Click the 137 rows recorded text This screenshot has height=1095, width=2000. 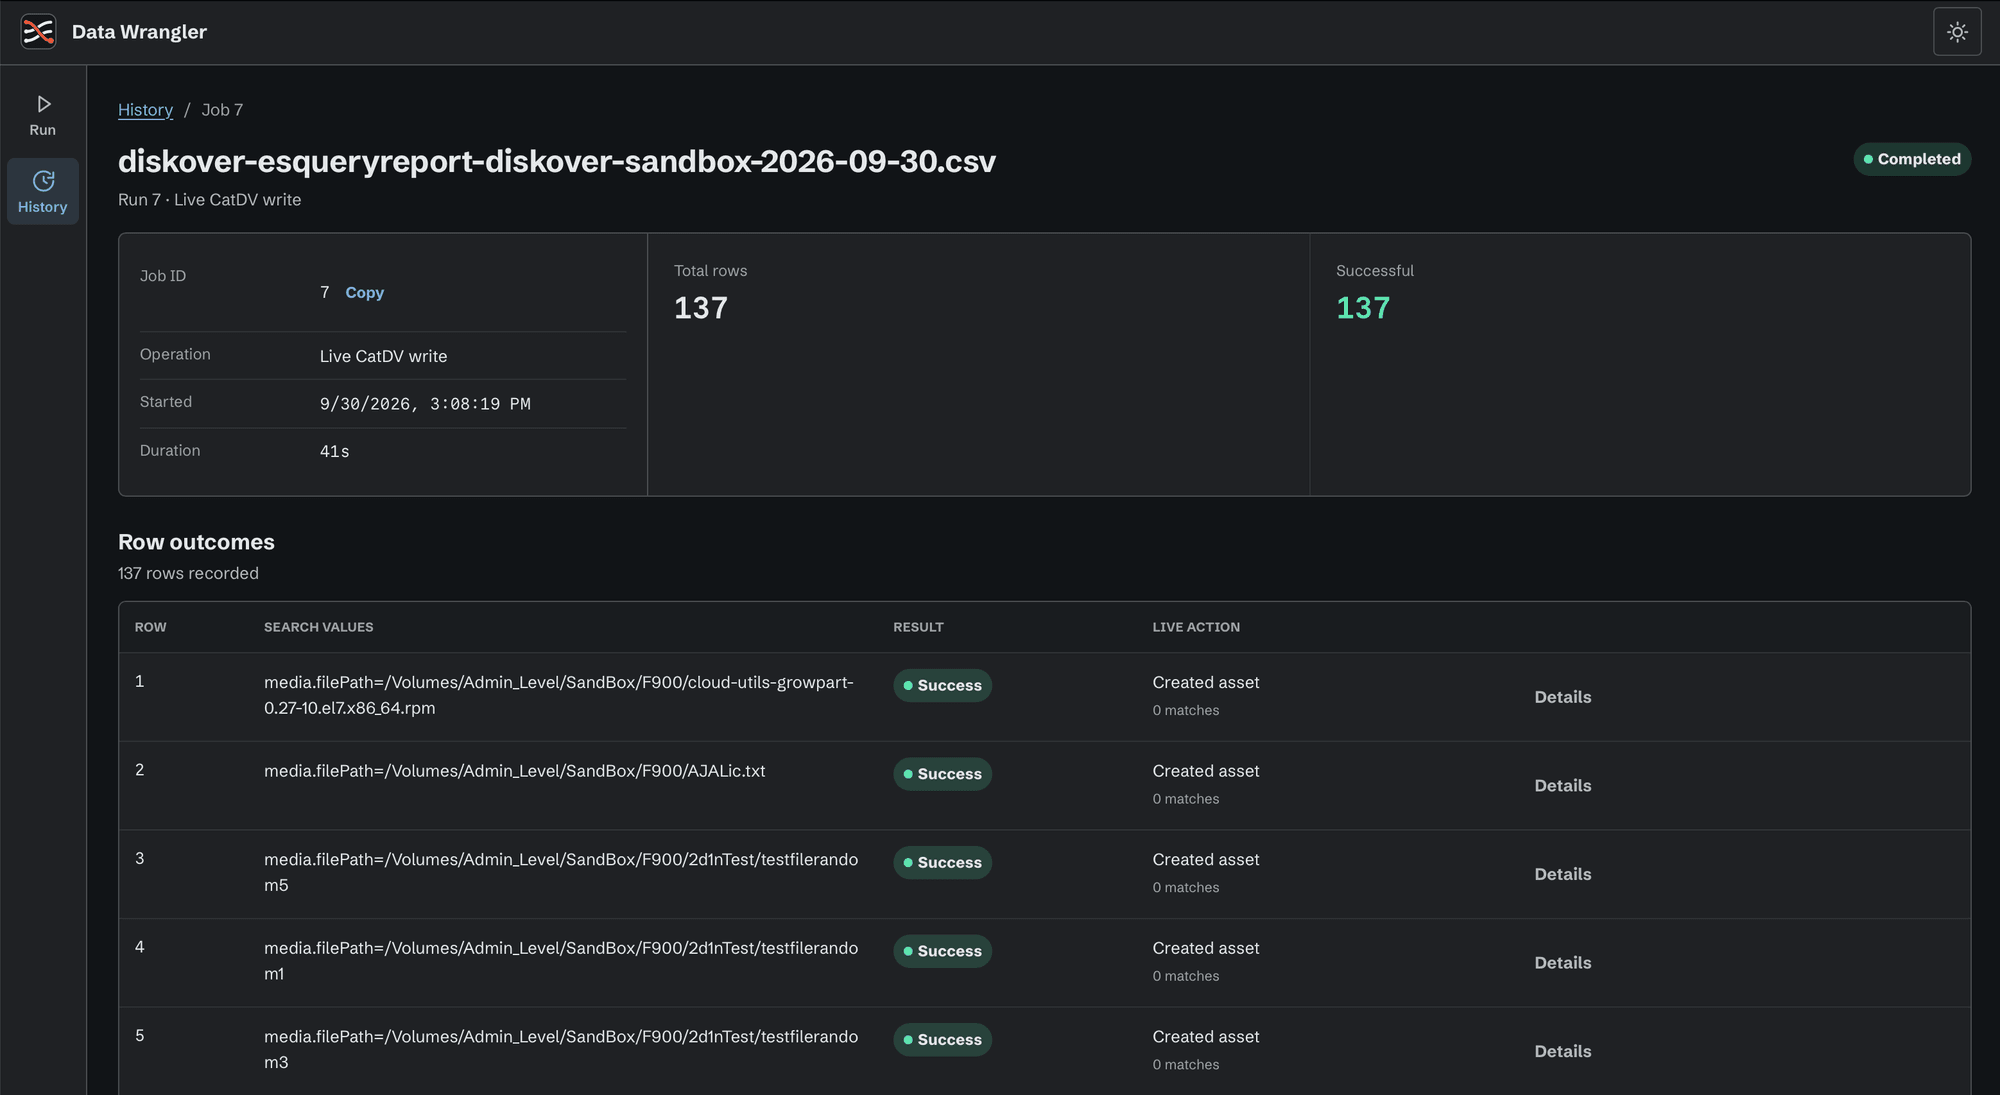188,573
